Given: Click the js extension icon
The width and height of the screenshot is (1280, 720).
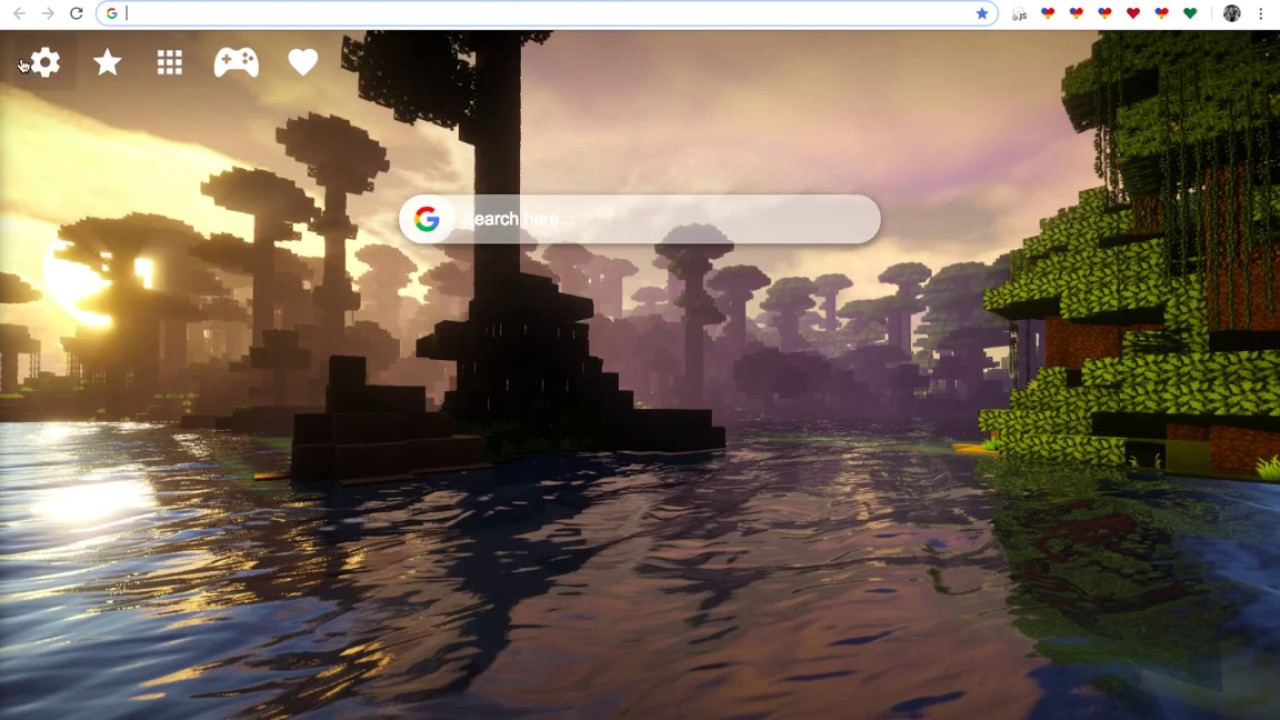Looking at the screenshot, I should (1019, 14).
